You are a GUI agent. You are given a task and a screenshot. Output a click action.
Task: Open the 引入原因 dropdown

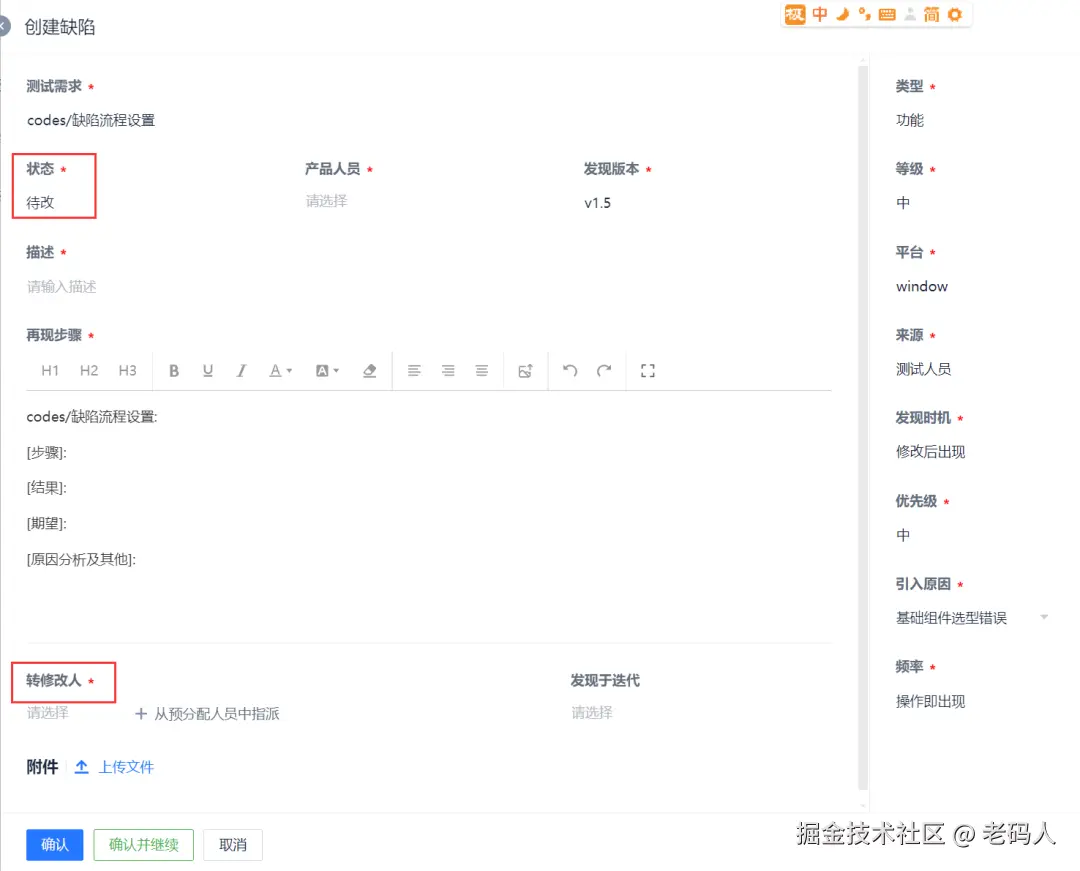click(970, 617)
